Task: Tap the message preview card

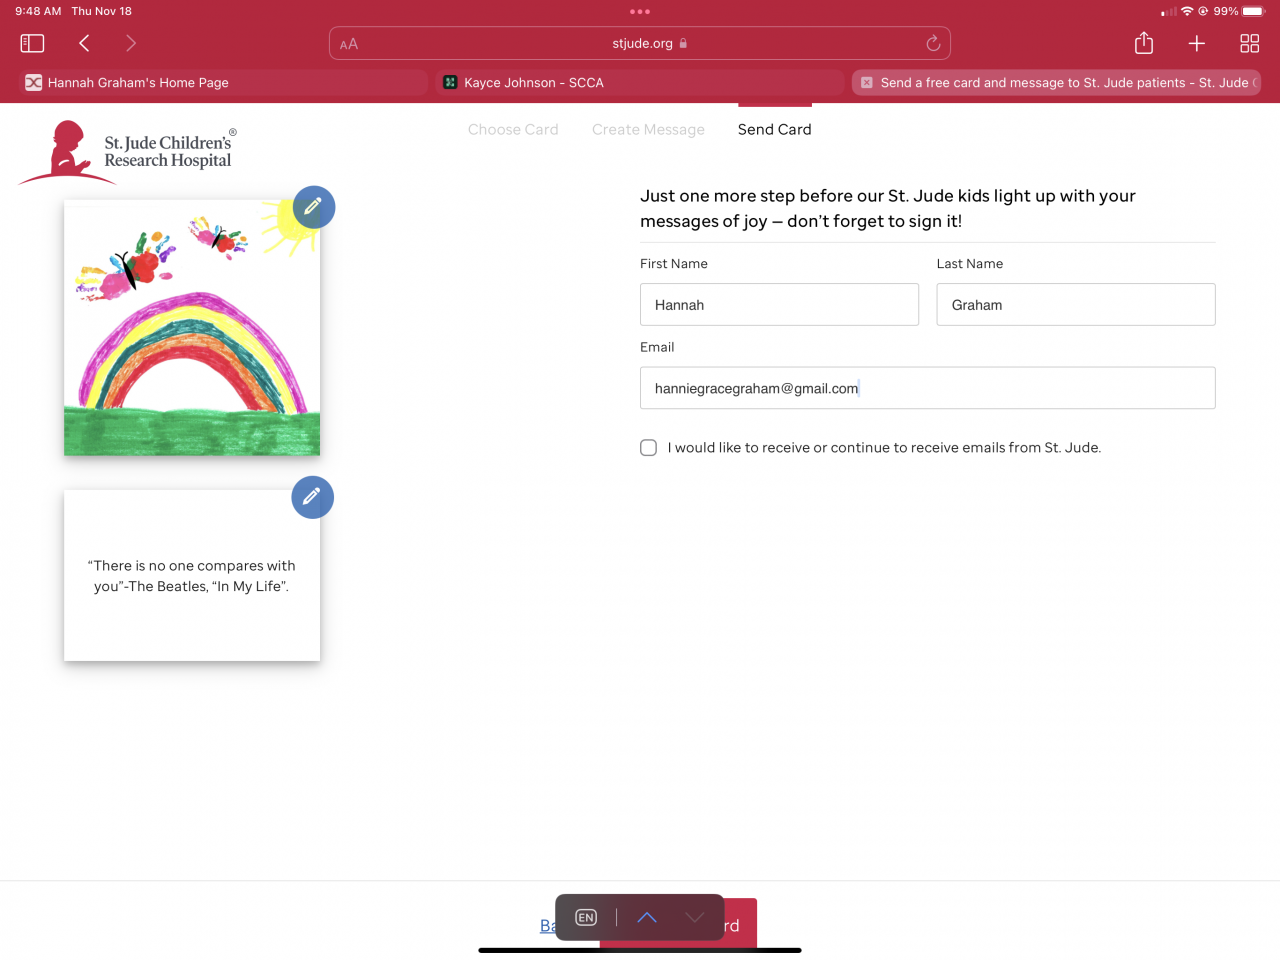Action: 192,575
